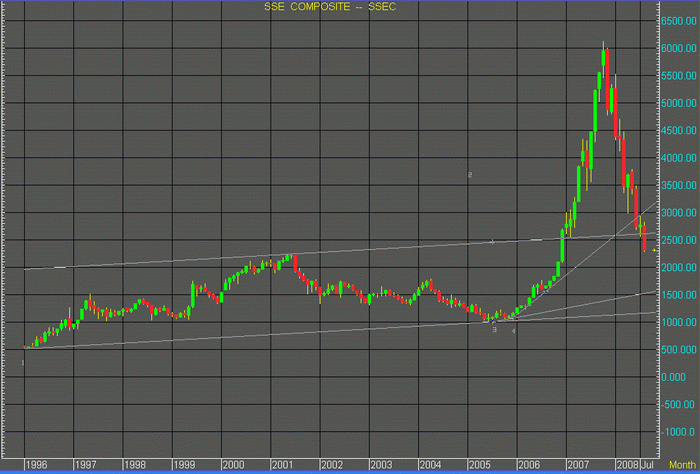Image resolution: width=700 pixels, height=474 pixels.
Task: Select the 2007 year label
Action: tap(578, 465)
